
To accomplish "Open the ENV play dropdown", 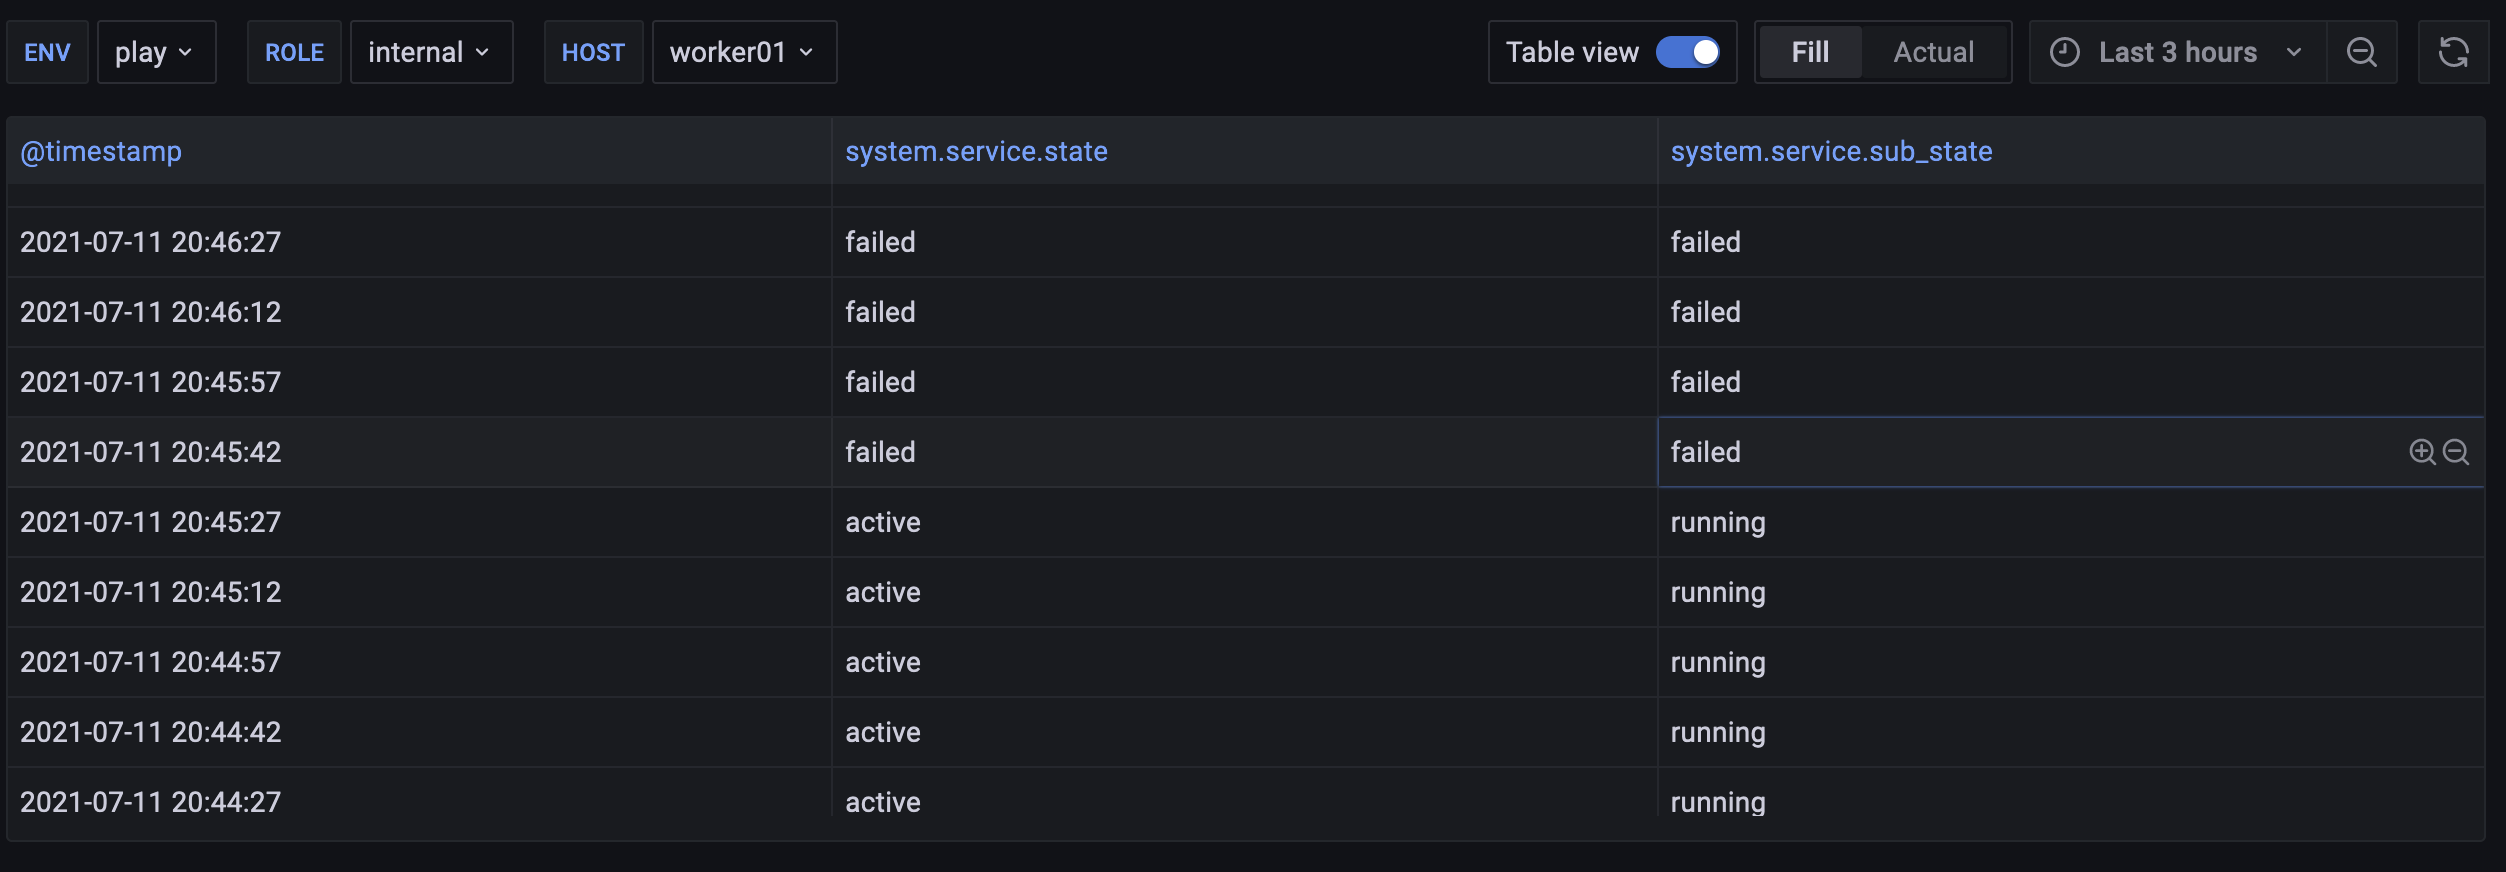I will (x=157, y=52).
